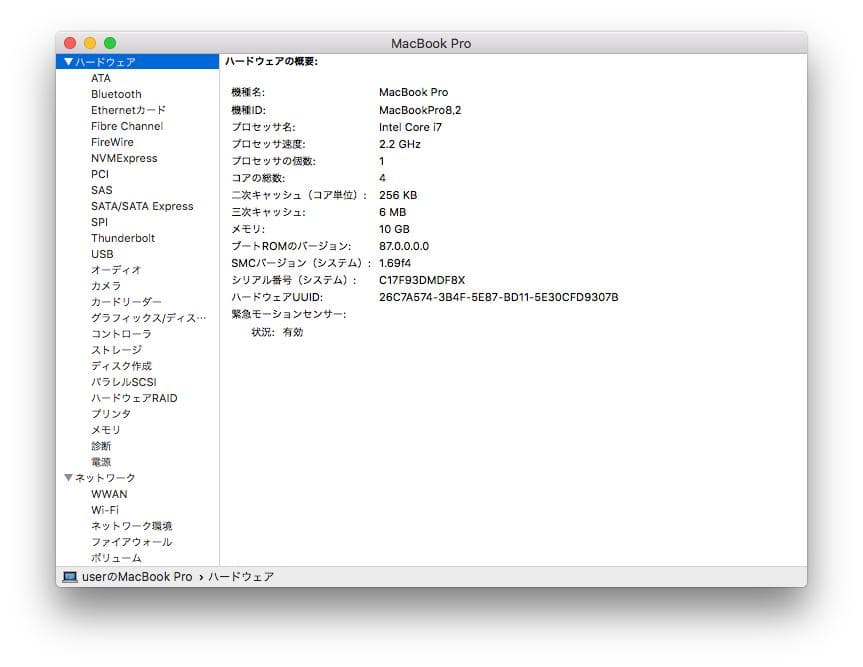Screen dimensions: 863x667
Task: Select SAS in the sidebar
Action: tap(102, 190)
